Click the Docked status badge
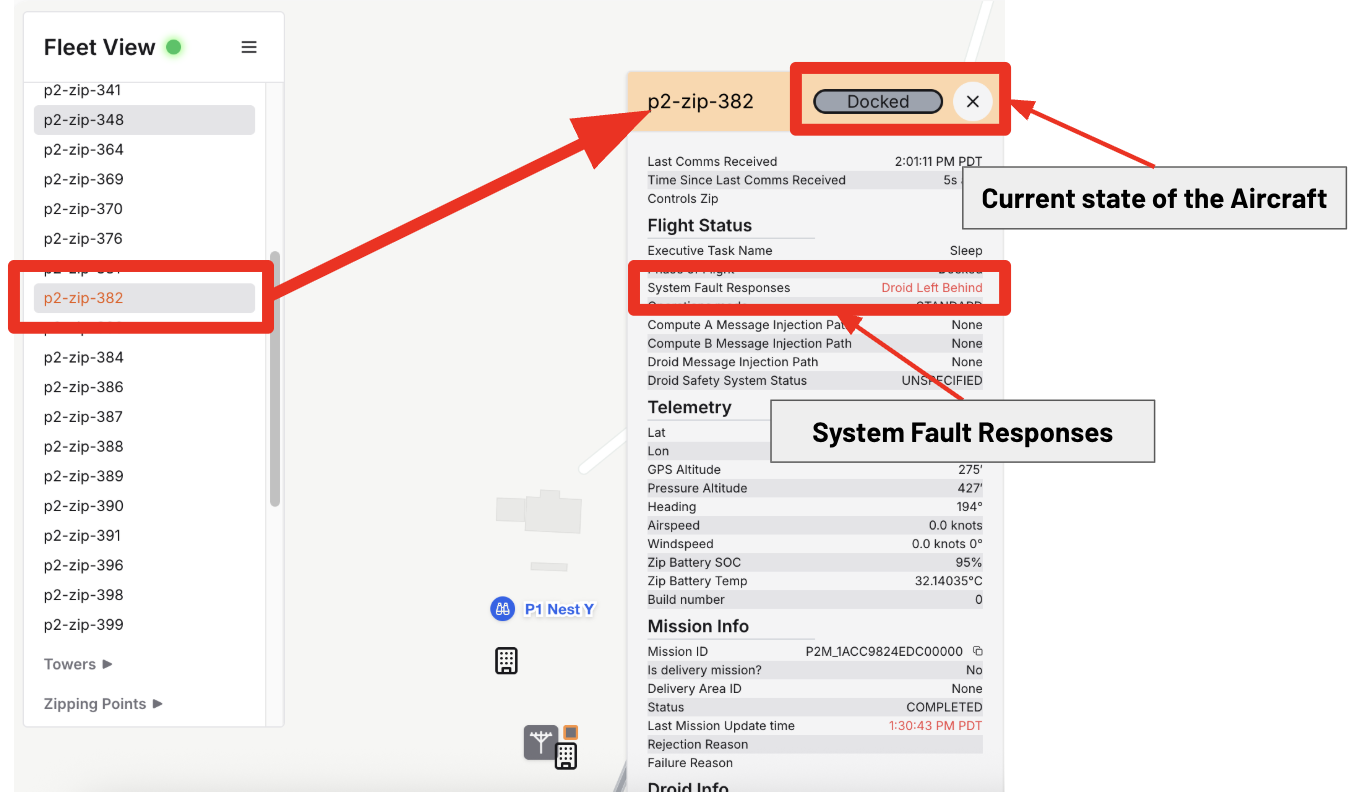This screenshot has width=1358, height=792. click(x=878, y=101)
